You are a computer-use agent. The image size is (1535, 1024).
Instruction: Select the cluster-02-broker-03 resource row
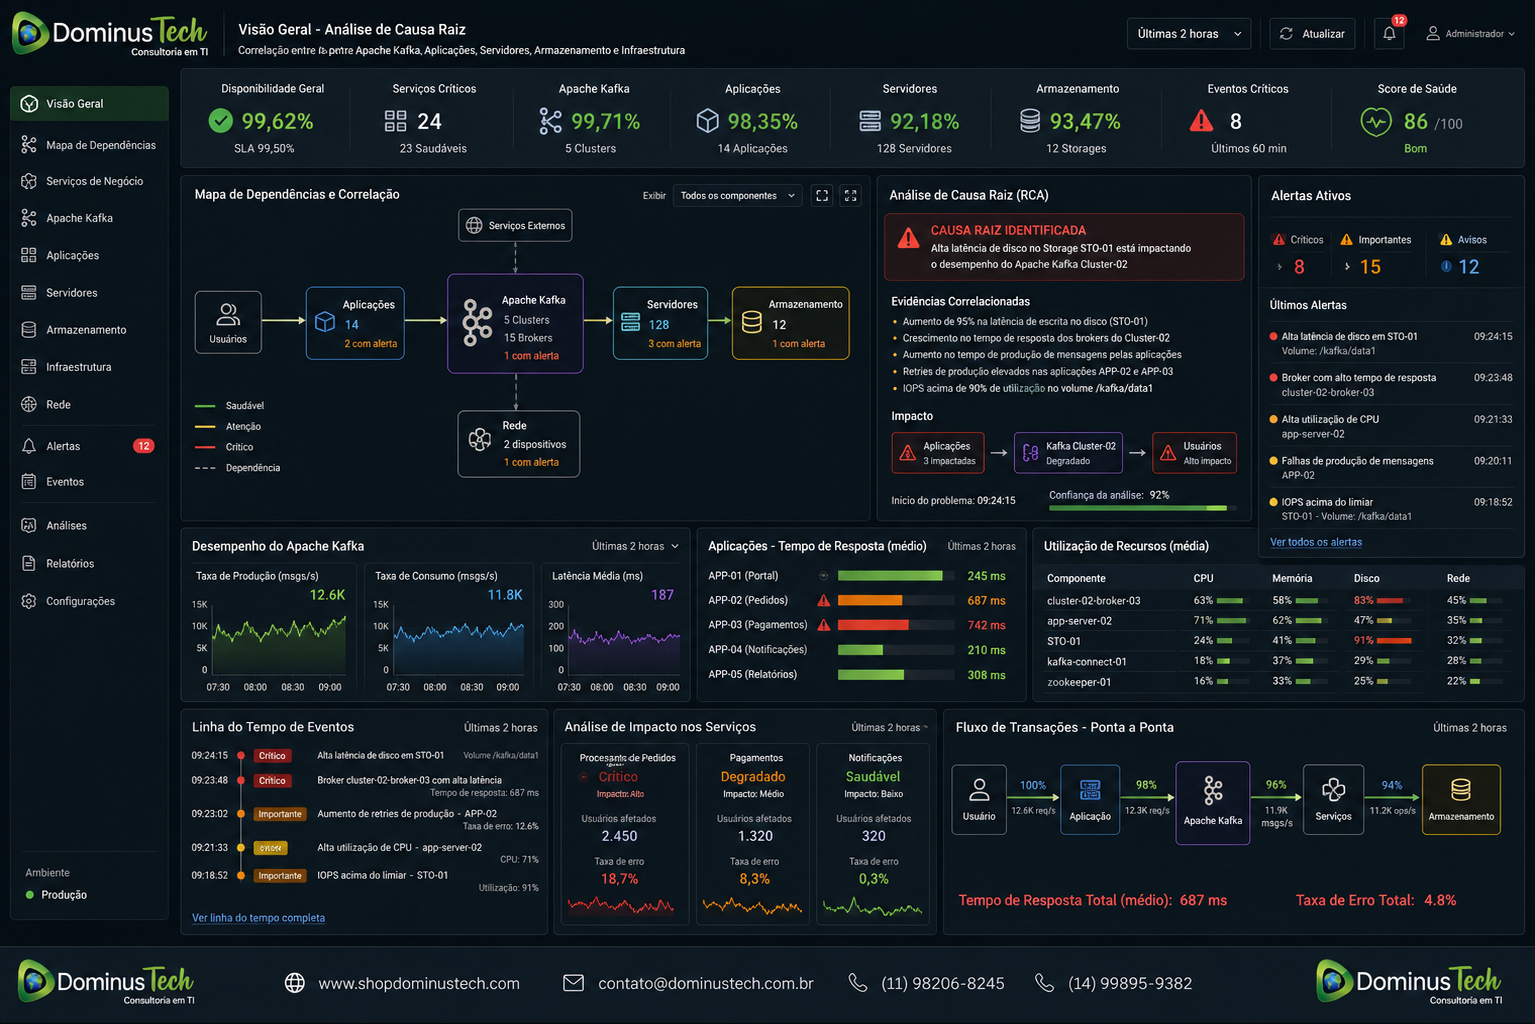pyautogui.click(x=1277, y=601)
